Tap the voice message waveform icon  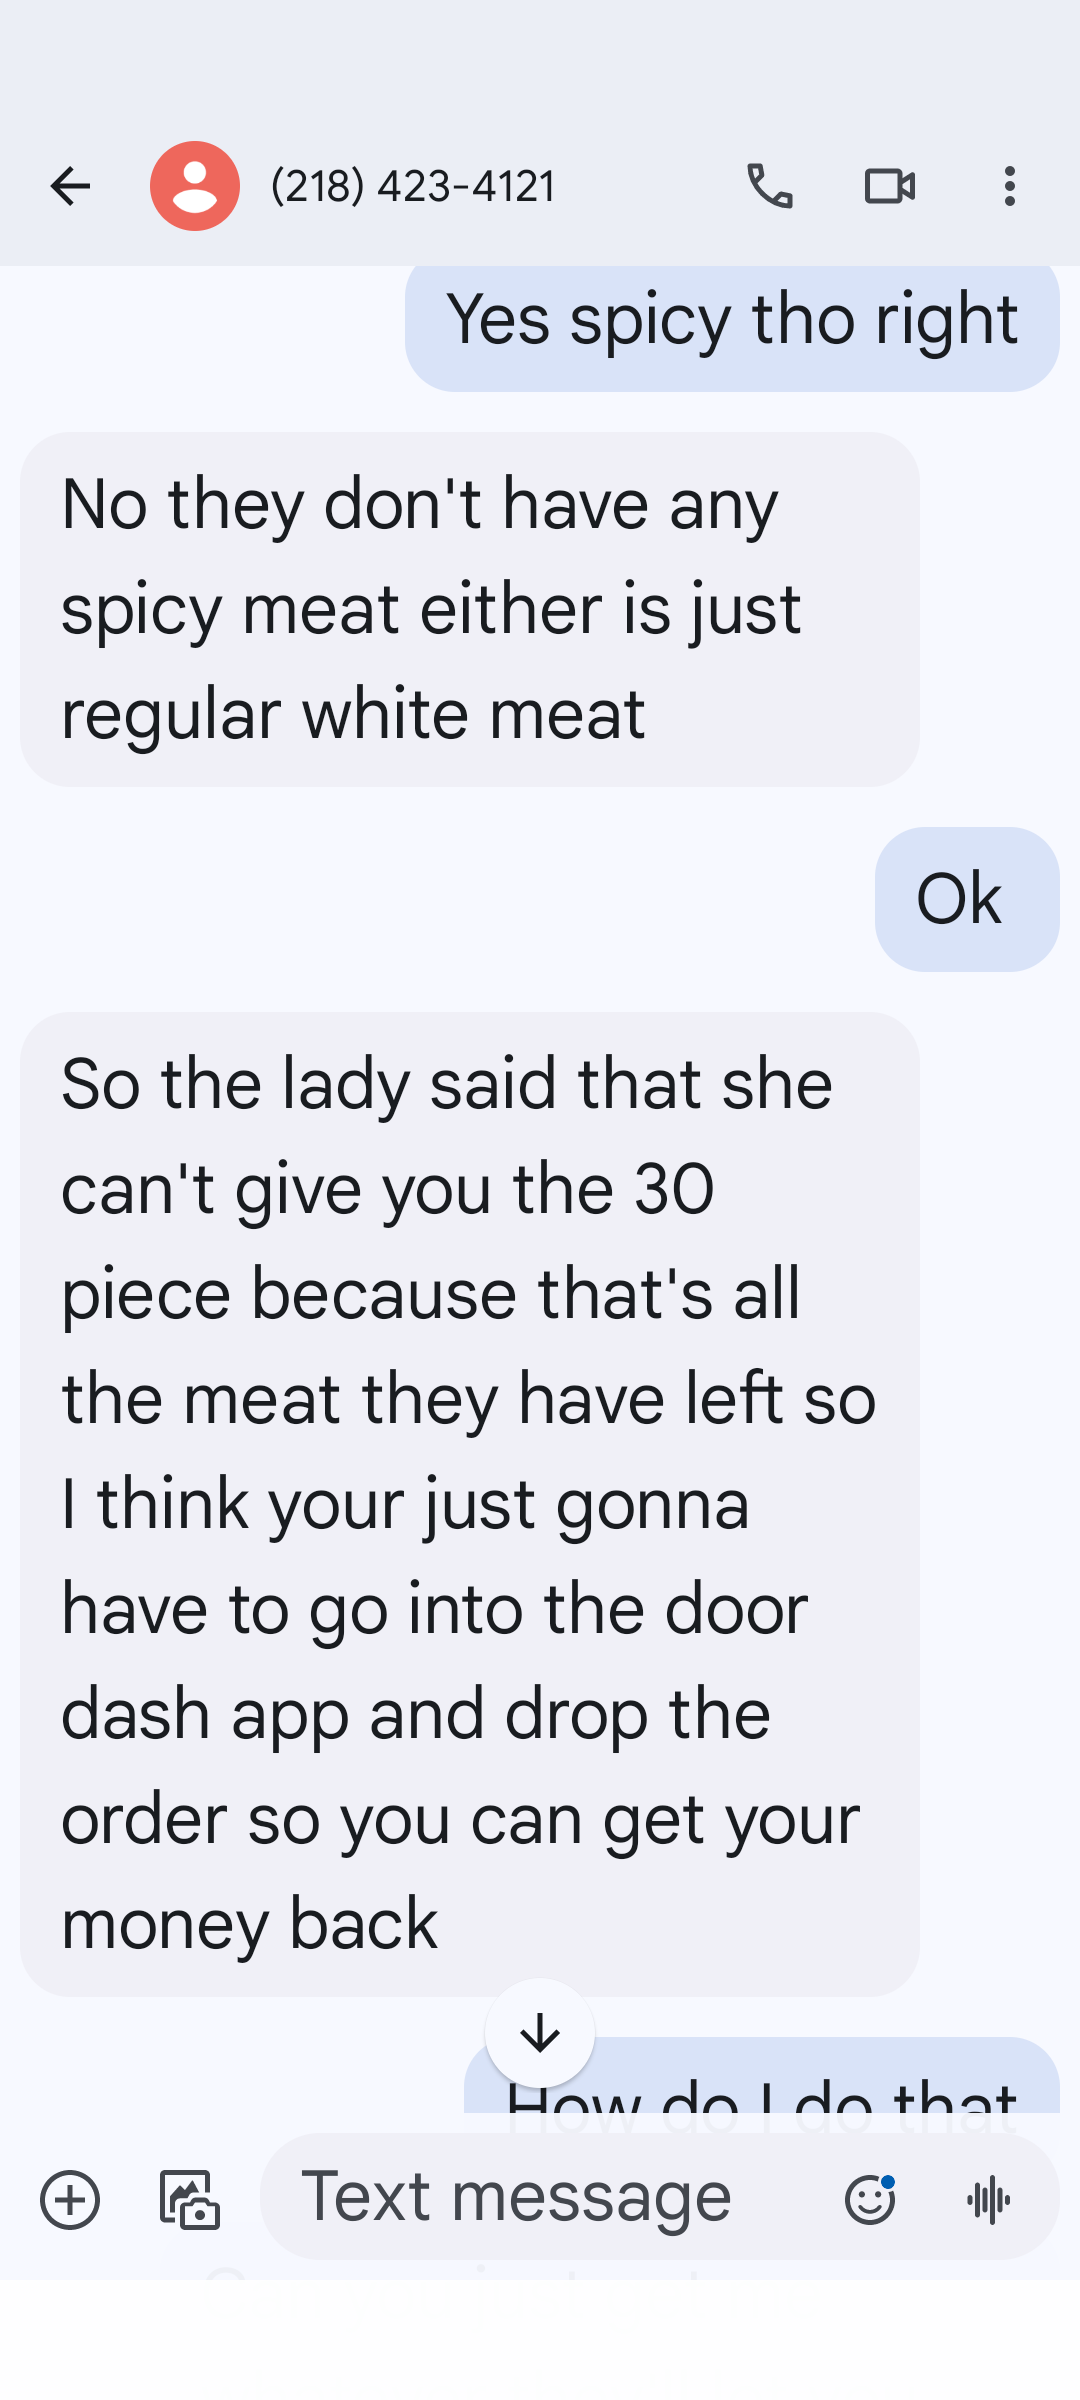(990, 2199)
